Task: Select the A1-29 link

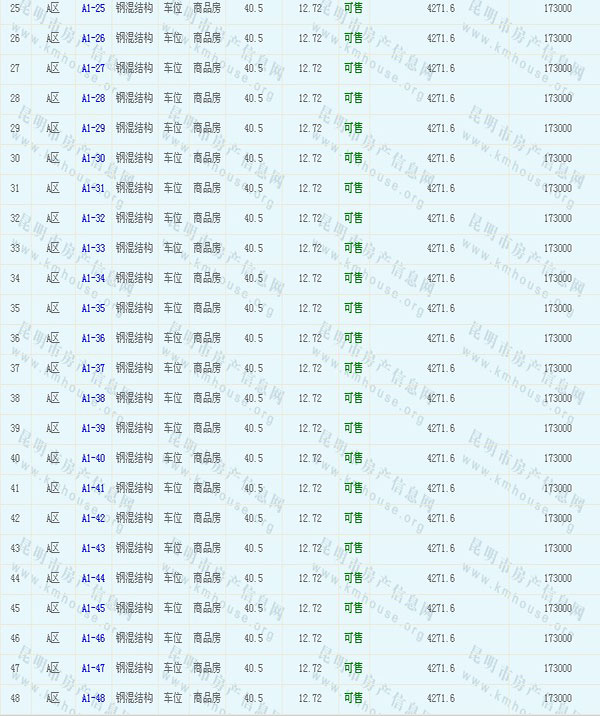Action: pyautogui.click(x=93, y=128)
